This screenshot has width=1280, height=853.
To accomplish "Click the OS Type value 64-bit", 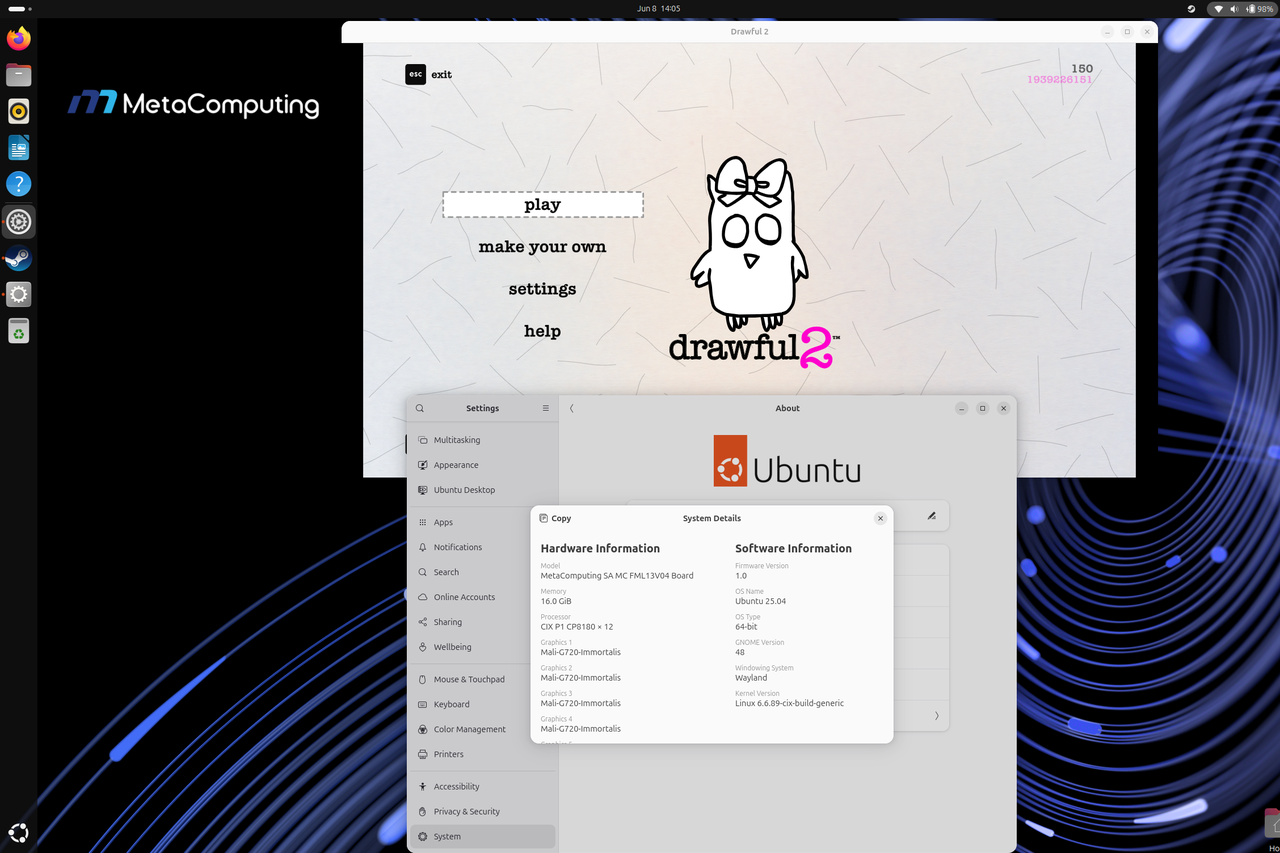I will pos(746,627).
